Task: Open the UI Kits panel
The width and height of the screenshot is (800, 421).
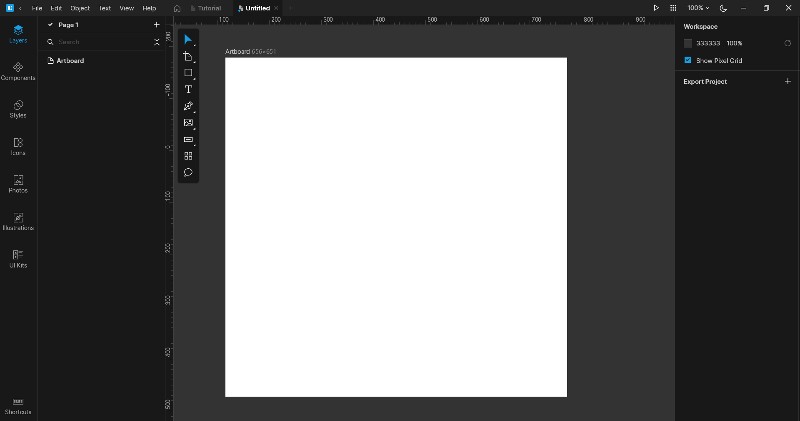Action: point(18,259)
